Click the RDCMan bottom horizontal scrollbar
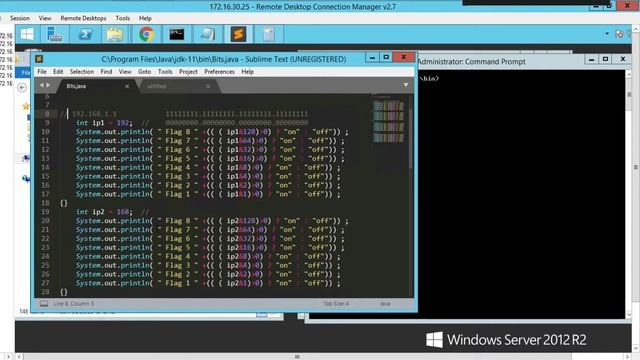Viewport: 640px width, 360px height. [x=298, y=357]
